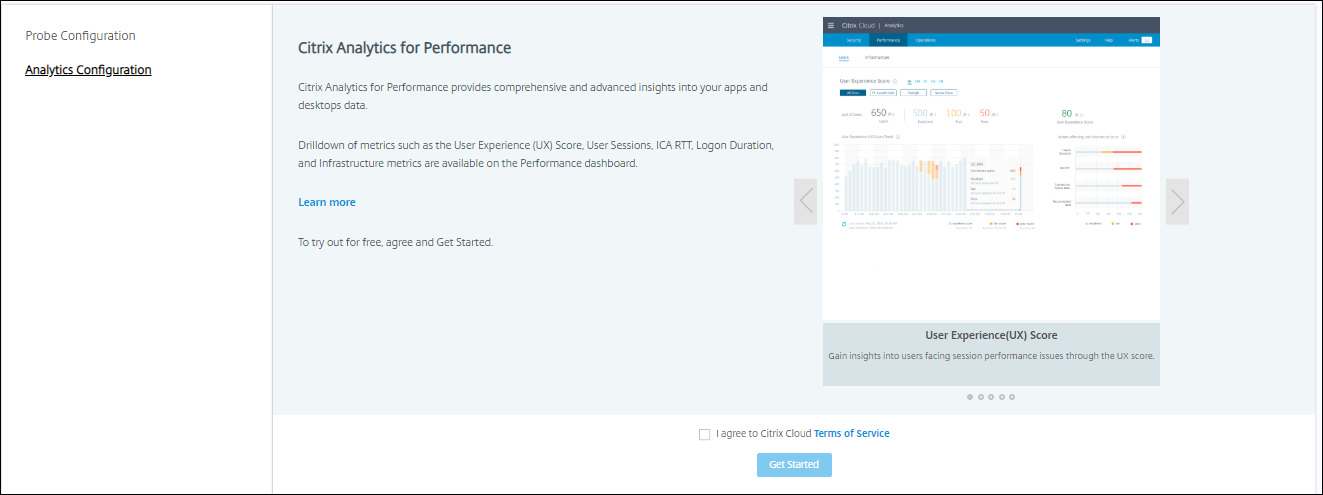Viewport: 1323px width, 495px height.
Task: Tick the Citrix Cloud agreement checkbox
Action: pyautogui.click(x=705, y=434)
